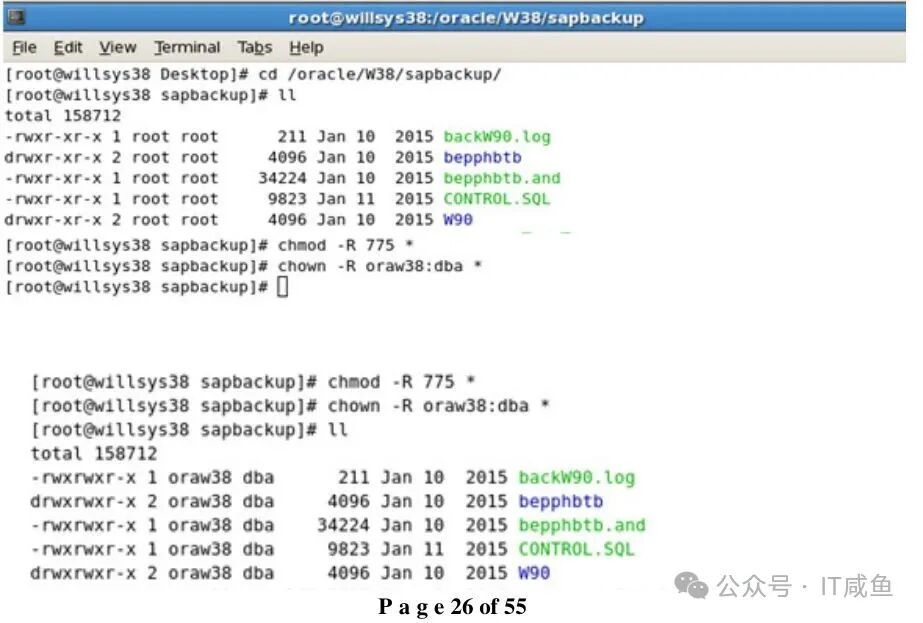Select backW90.log in the oraw38 dba listing

(576, 477)
